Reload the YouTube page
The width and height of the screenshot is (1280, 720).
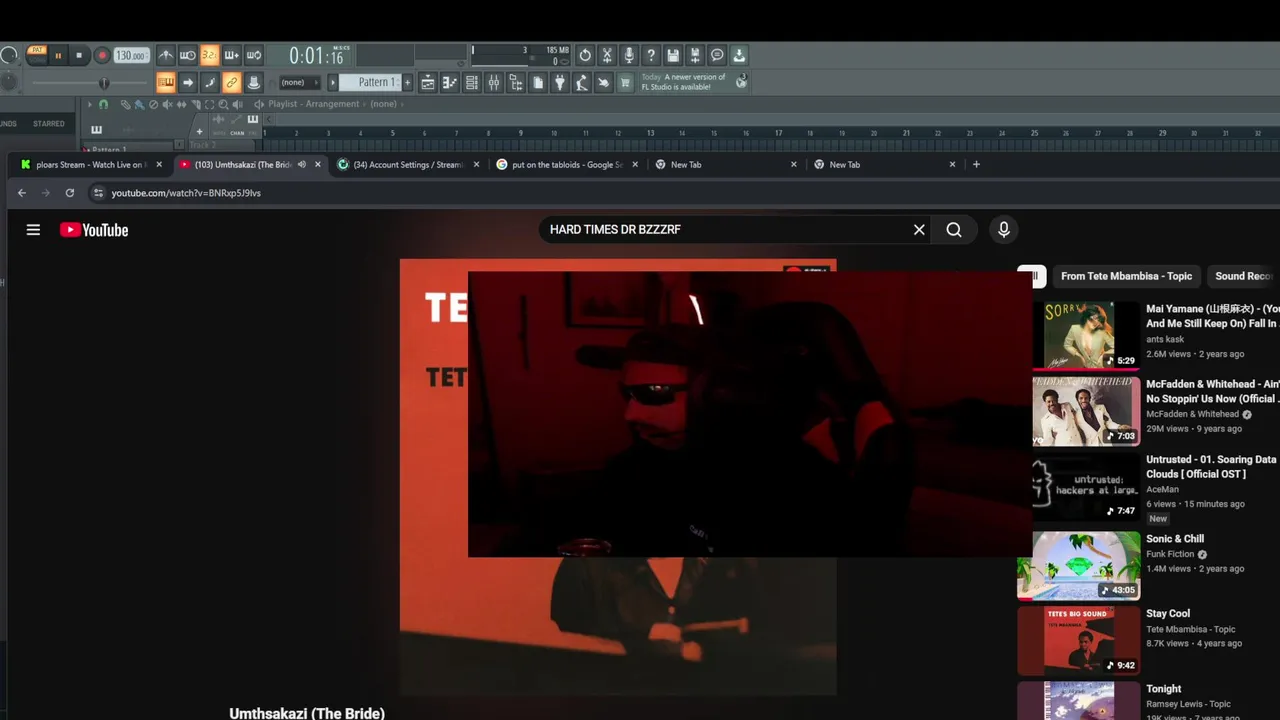[x=69, y=193]
